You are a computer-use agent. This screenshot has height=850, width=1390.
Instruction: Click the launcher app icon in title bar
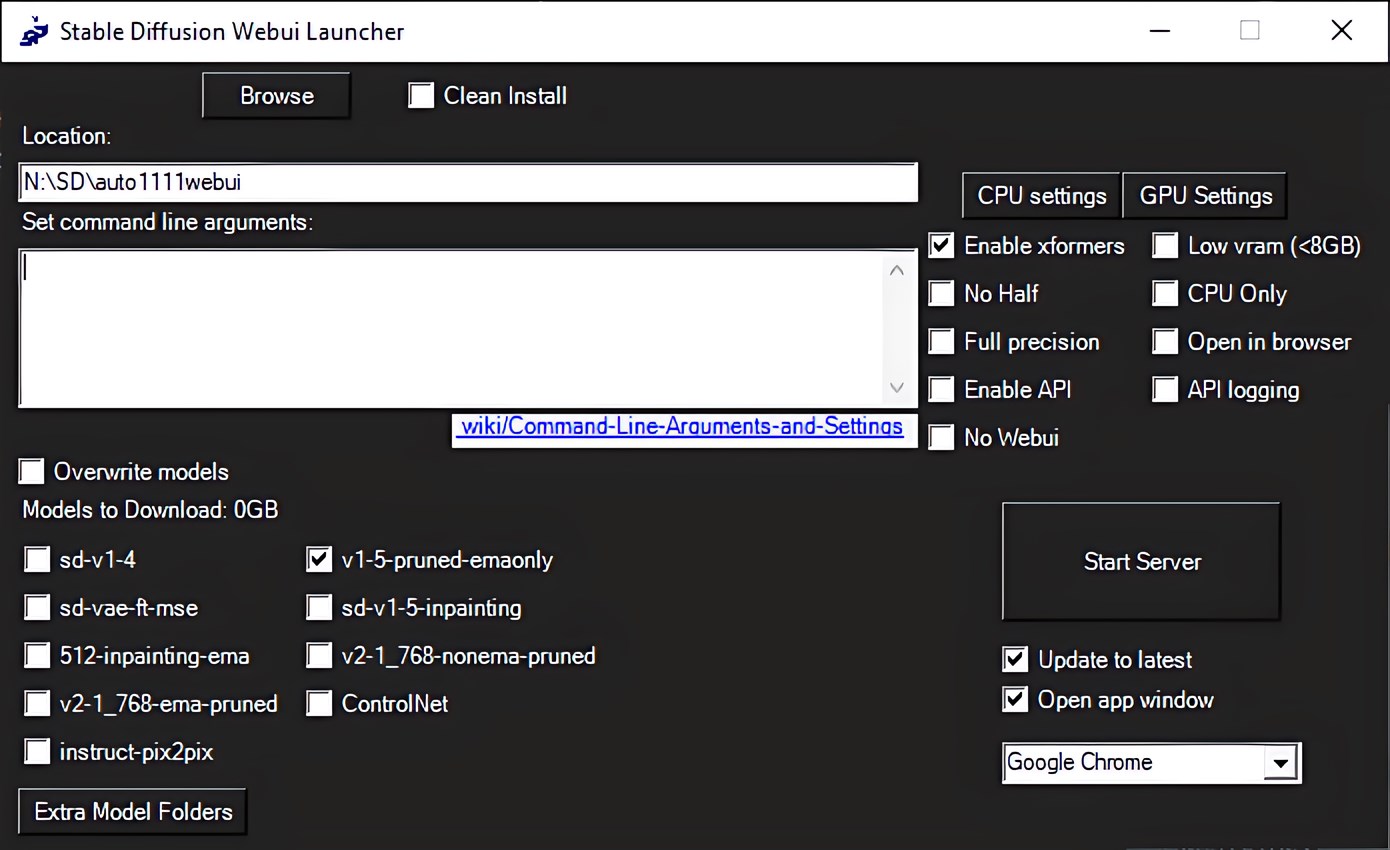pyautogui.click(x=34, y=31)
